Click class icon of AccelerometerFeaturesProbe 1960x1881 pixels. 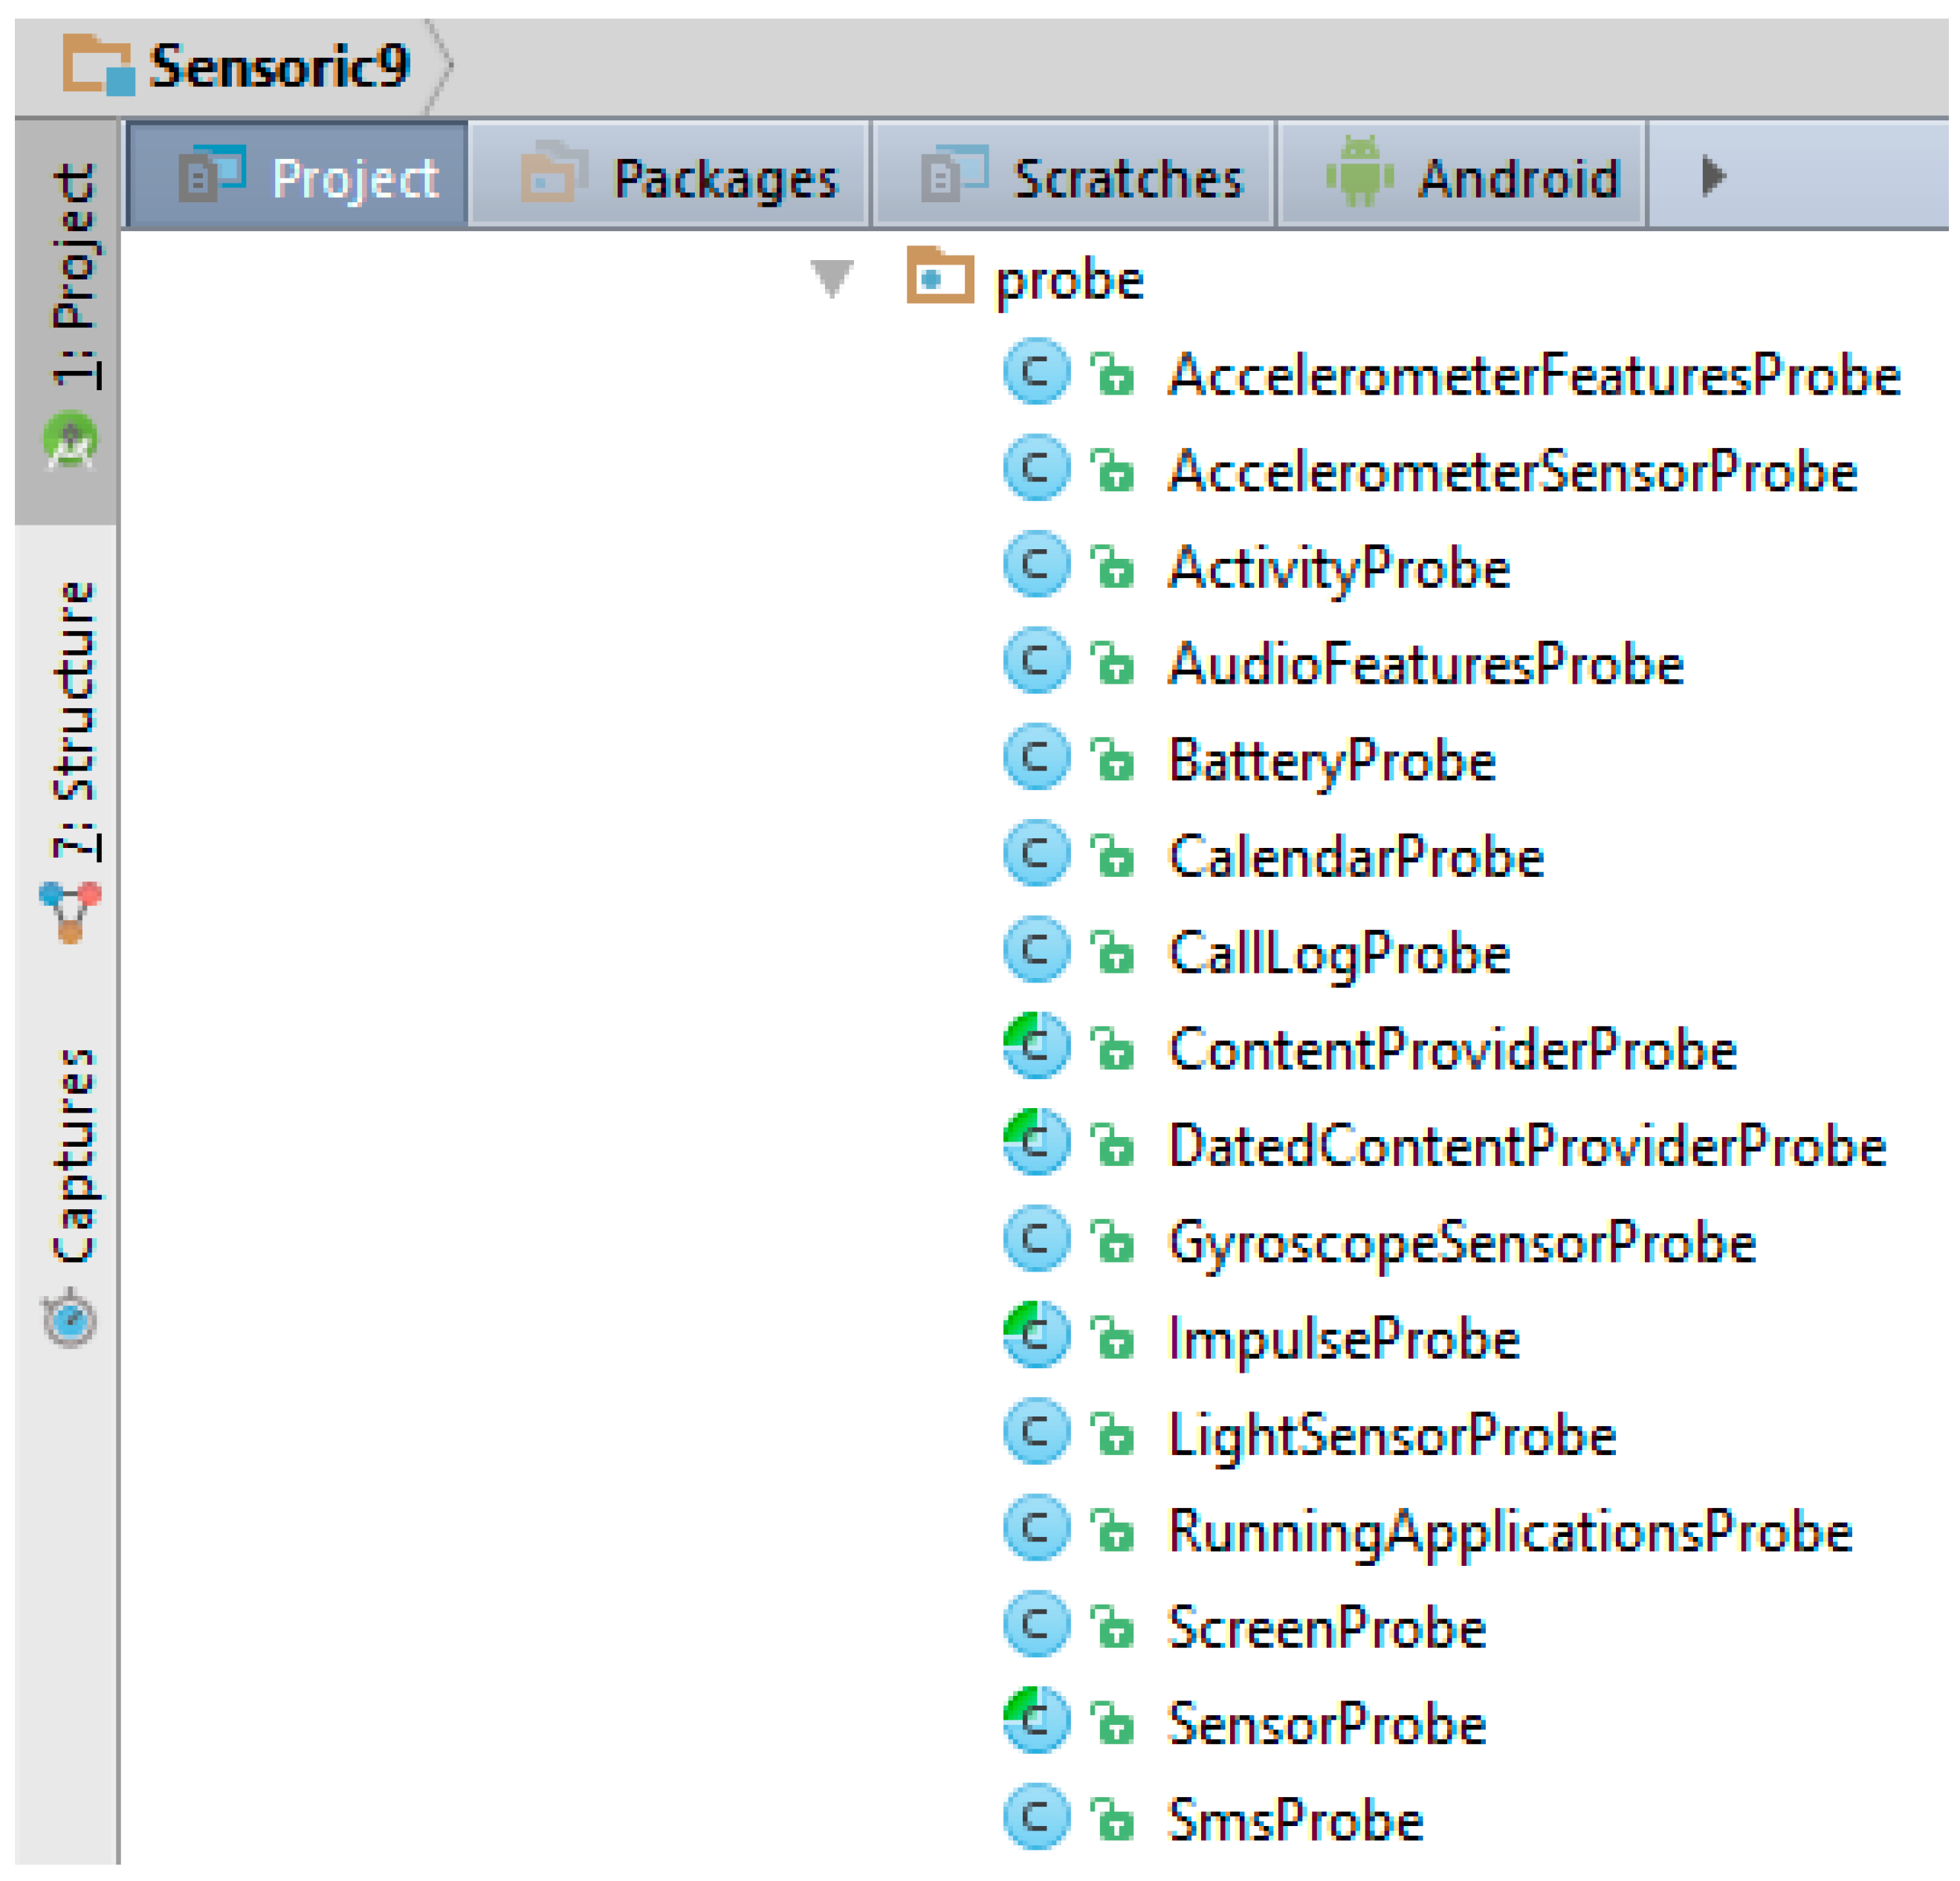(1036, 372)
